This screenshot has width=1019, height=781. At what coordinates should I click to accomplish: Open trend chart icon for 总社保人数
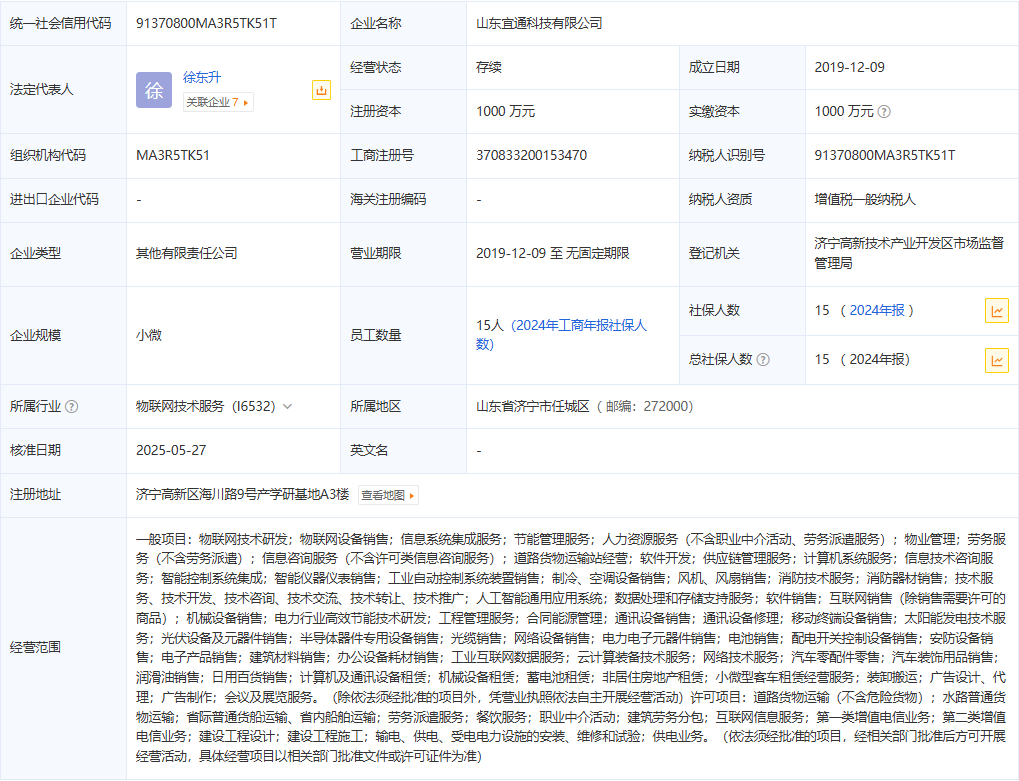[x=996, y=360]
